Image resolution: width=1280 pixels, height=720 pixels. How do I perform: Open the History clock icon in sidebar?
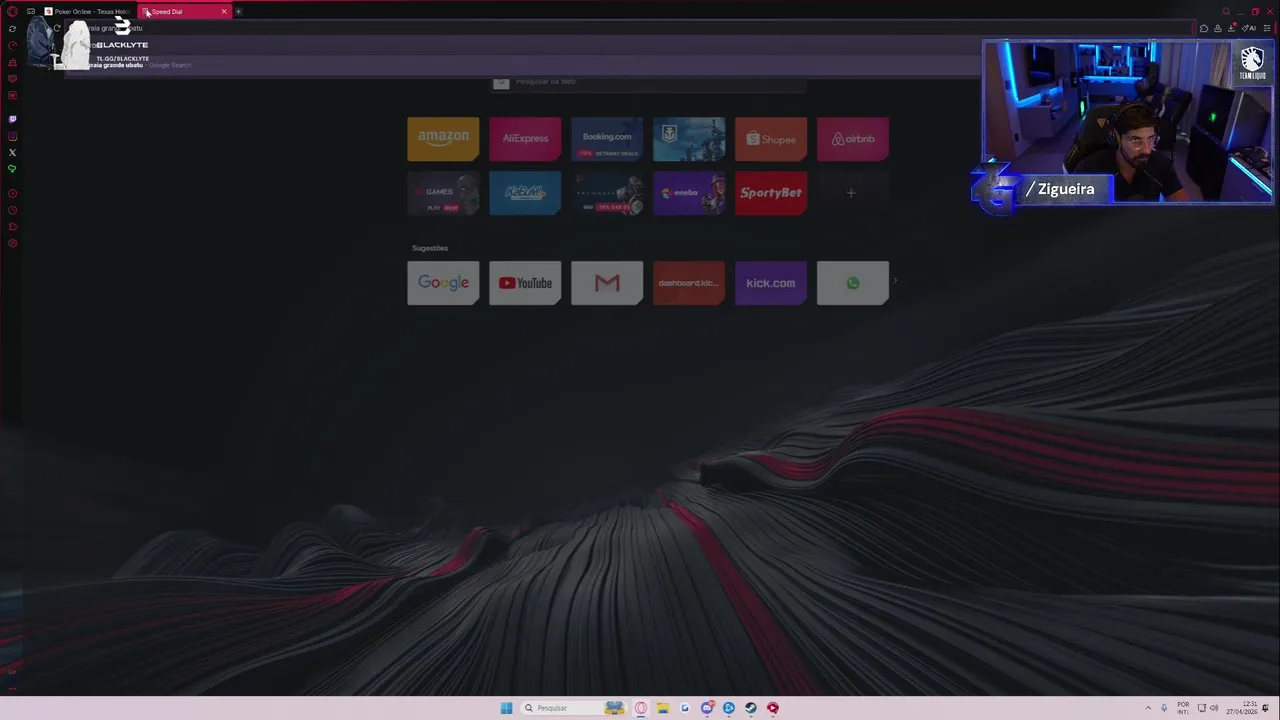[x=12, y=210]
